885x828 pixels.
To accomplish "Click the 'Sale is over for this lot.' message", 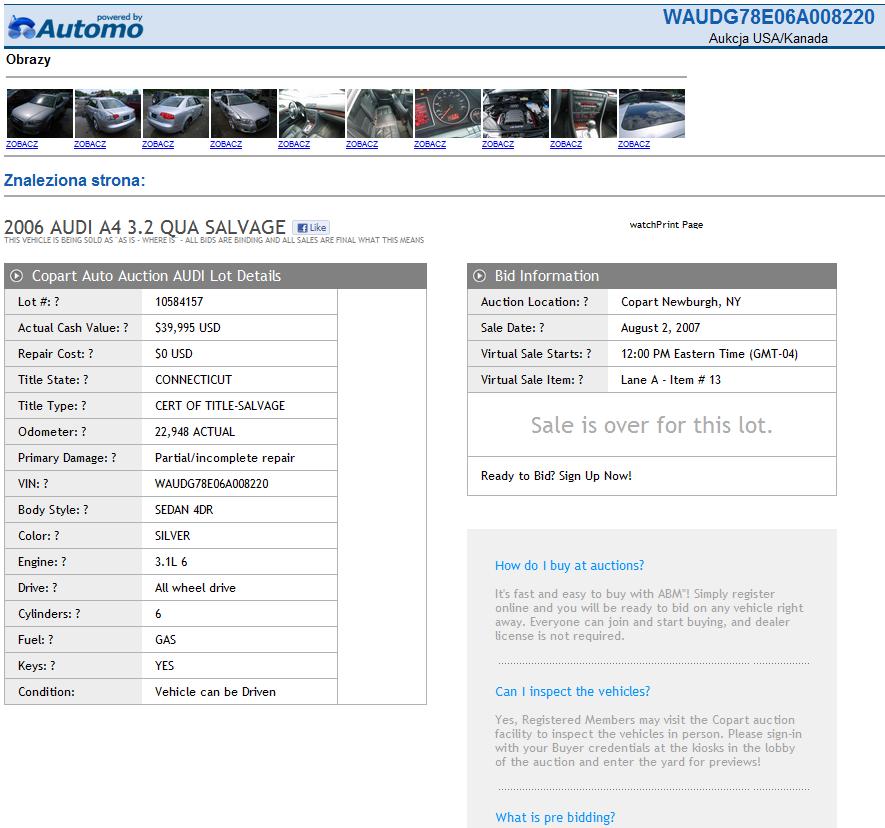I will point(651,425).
